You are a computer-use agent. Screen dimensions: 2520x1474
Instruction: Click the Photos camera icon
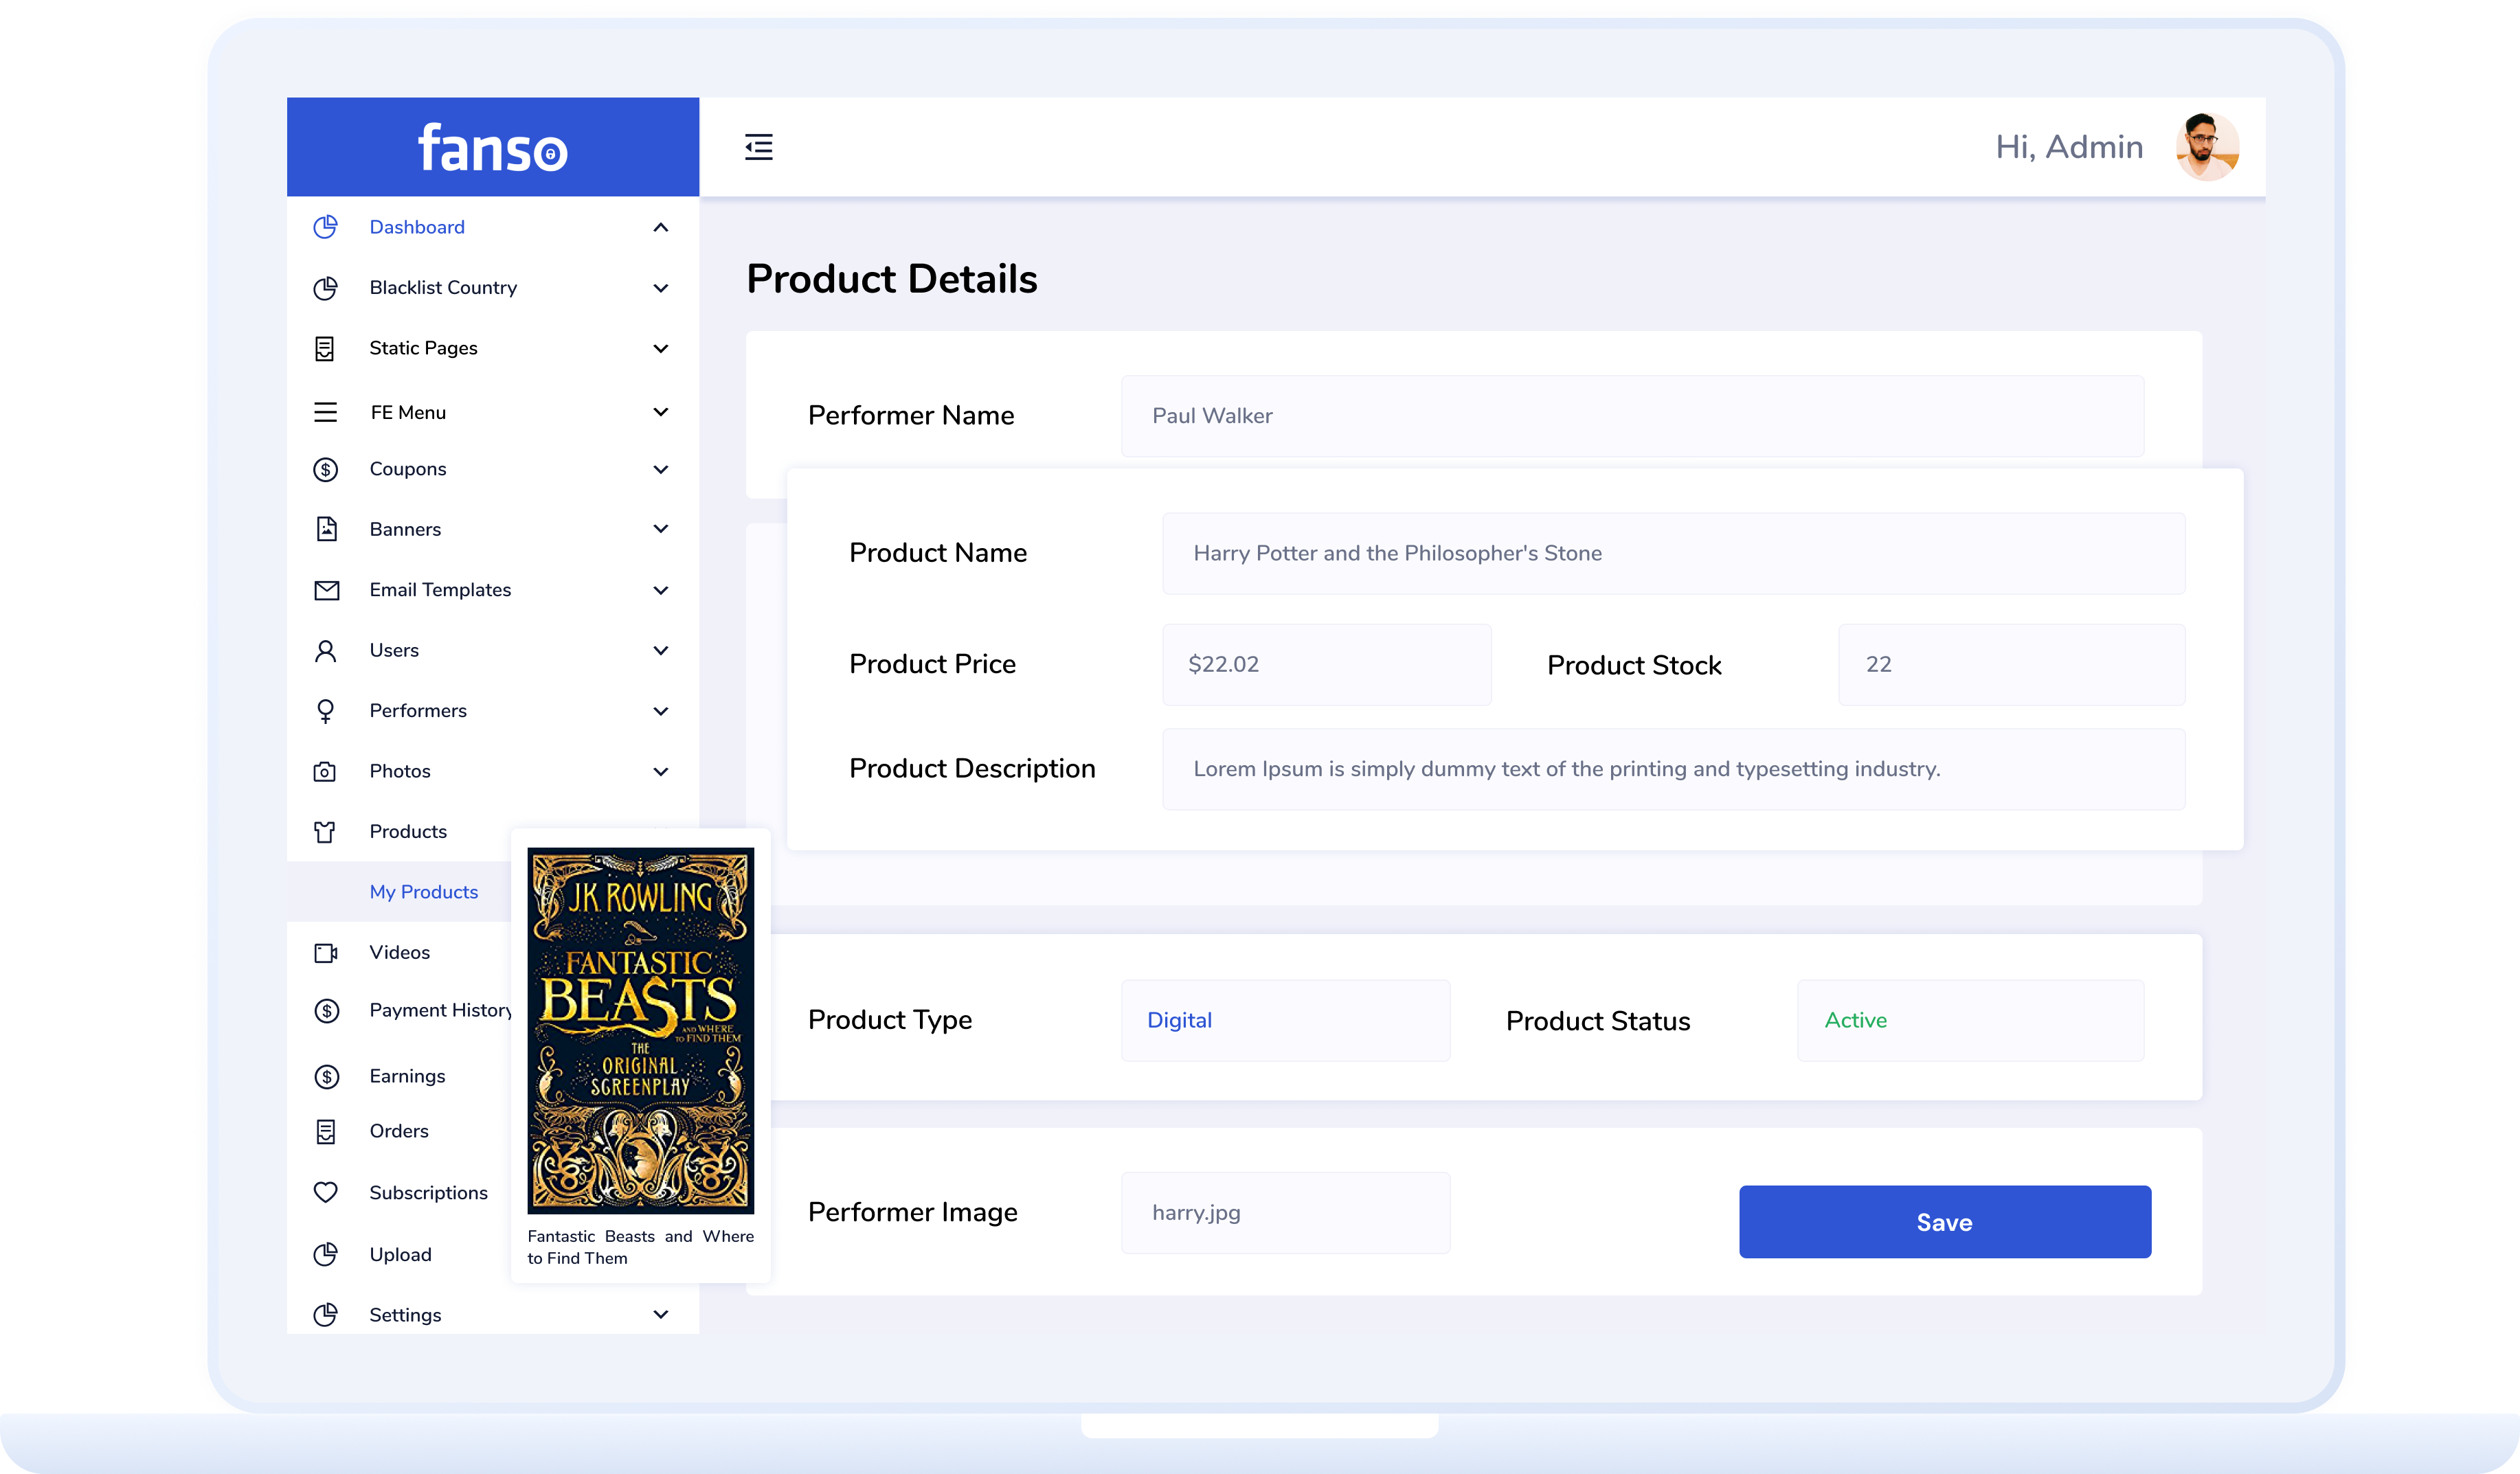click(x=325, y=771)
